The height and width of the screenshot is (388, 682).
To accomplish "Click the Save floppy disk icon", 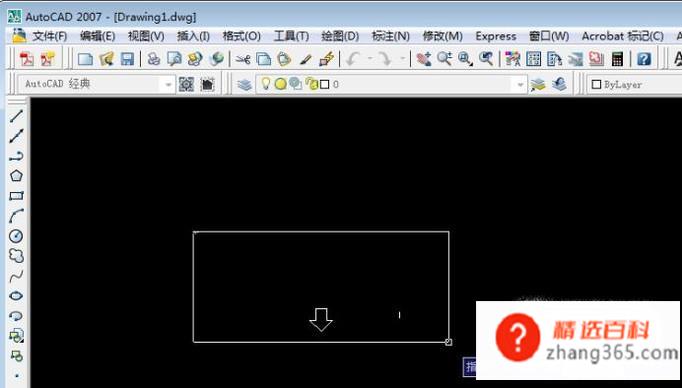I will coord(127,59).
